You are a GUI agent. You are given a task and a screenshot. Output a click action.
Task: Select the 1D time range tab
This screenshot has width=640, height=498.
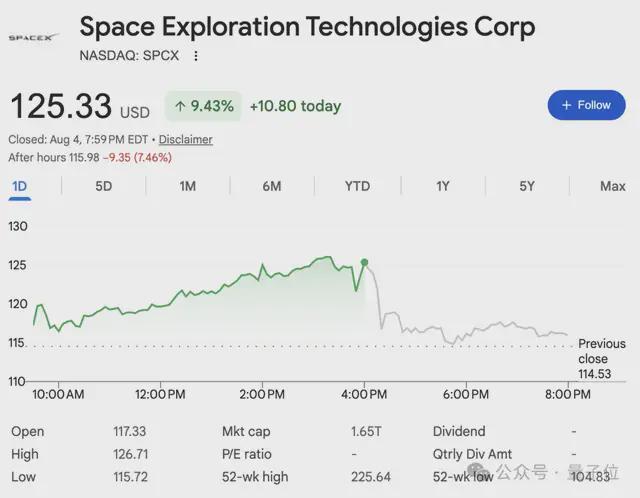(19, 187)
